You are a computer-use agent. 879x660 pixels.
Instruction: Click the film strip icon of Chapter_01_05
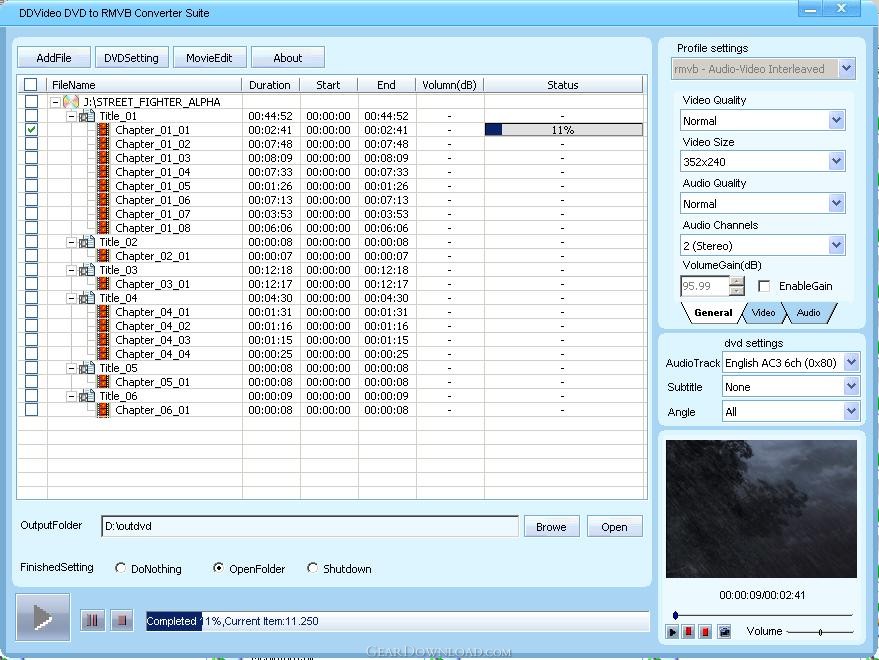103,186
